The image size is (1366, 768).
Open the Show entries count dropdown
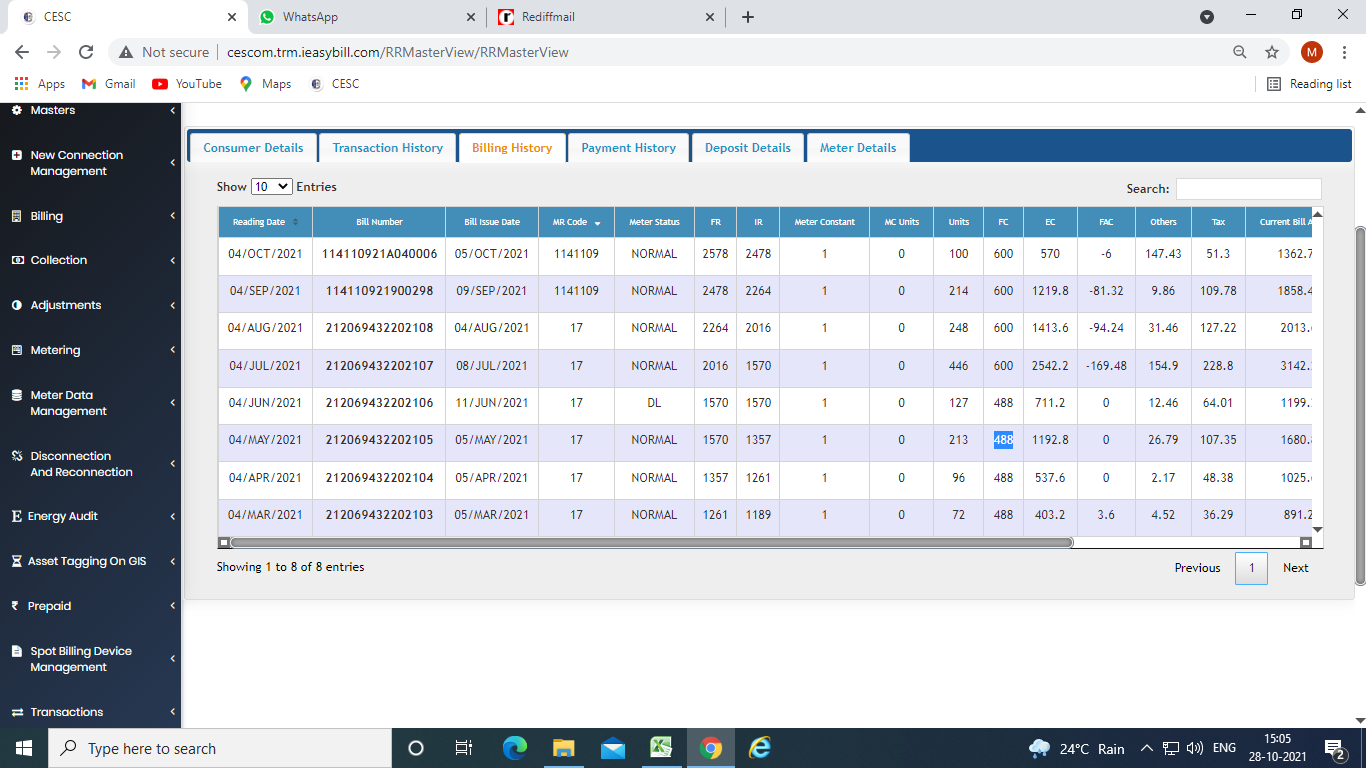pos(271,187)
